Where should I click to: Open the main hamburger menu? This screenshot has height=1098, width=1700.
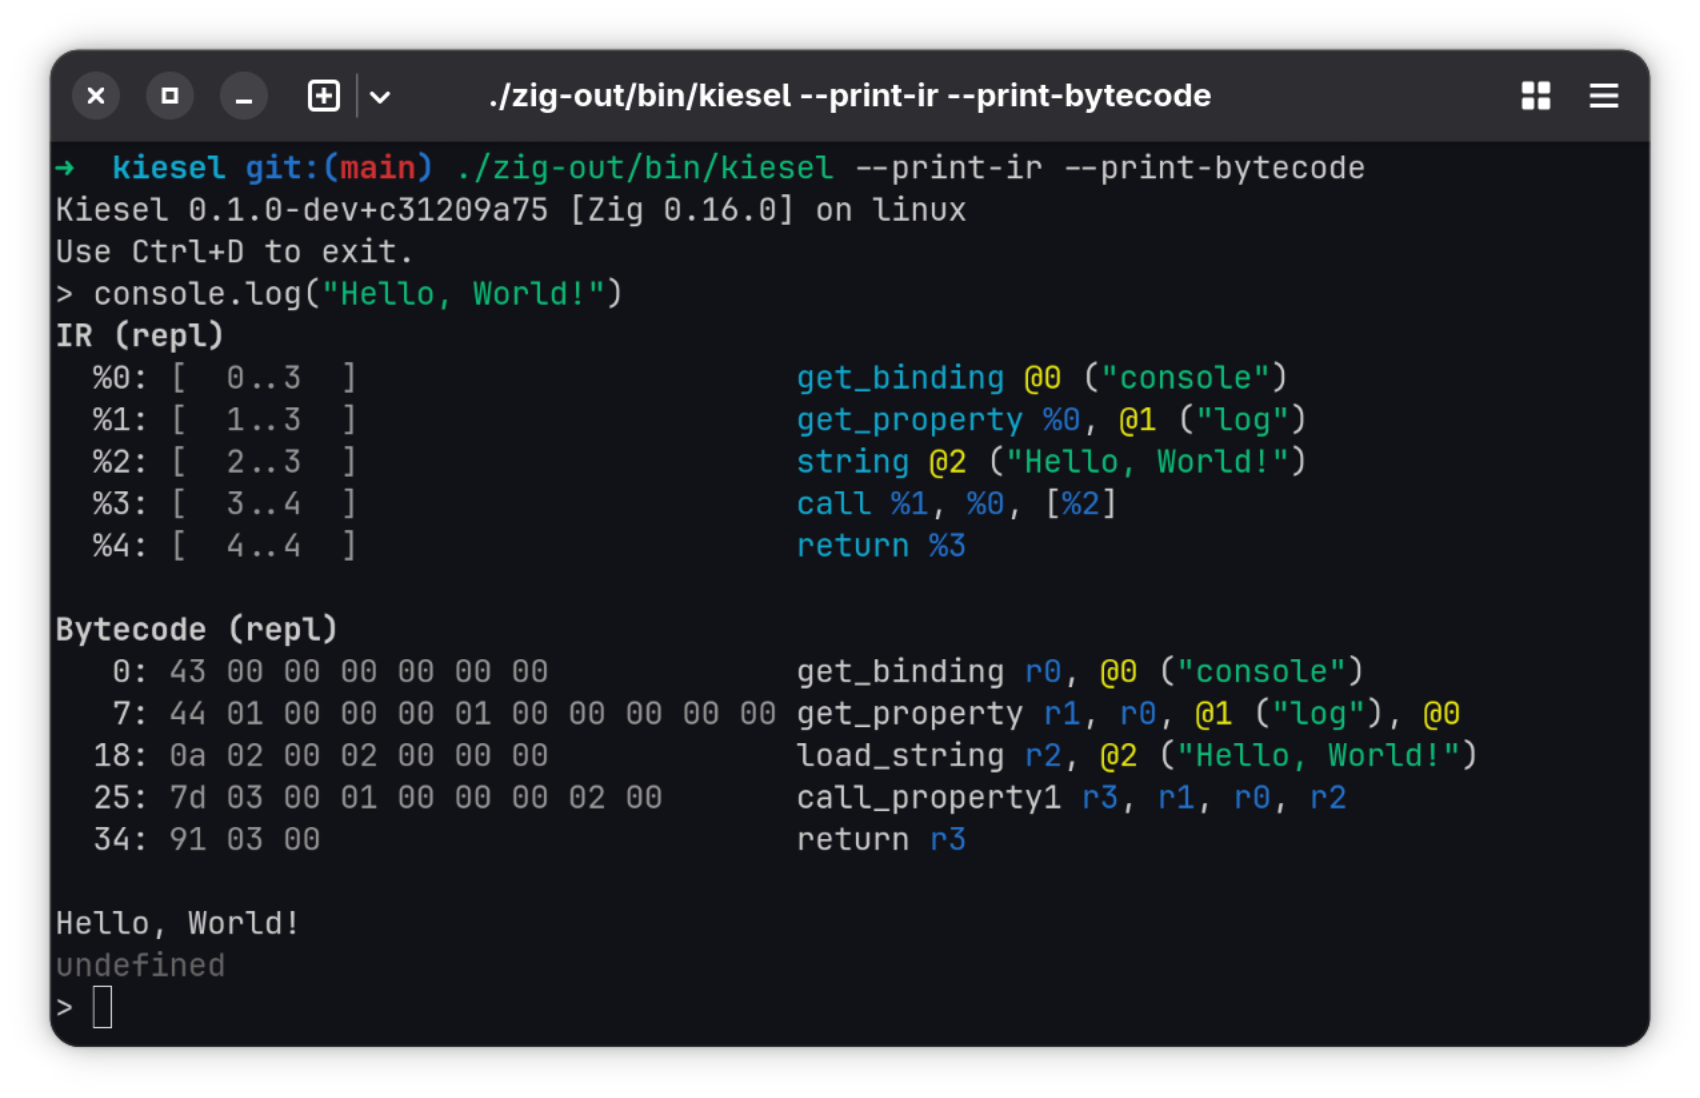pos(1603,96)
